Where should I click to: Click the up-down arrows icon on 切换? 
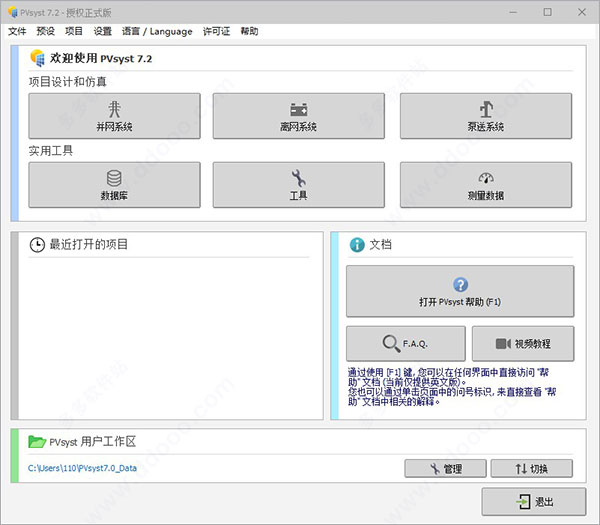coord(521,469)
